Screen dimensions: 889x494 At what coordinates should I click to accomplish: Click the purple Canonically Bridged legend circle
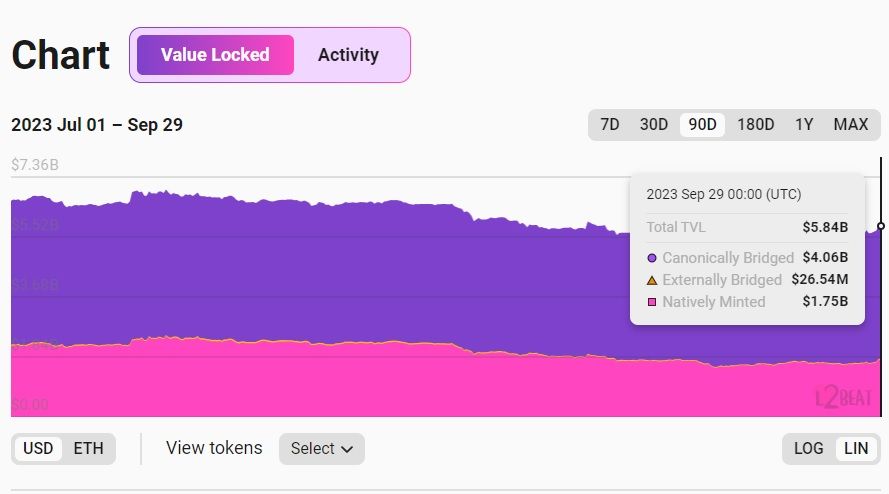click(x=652, y=258)
